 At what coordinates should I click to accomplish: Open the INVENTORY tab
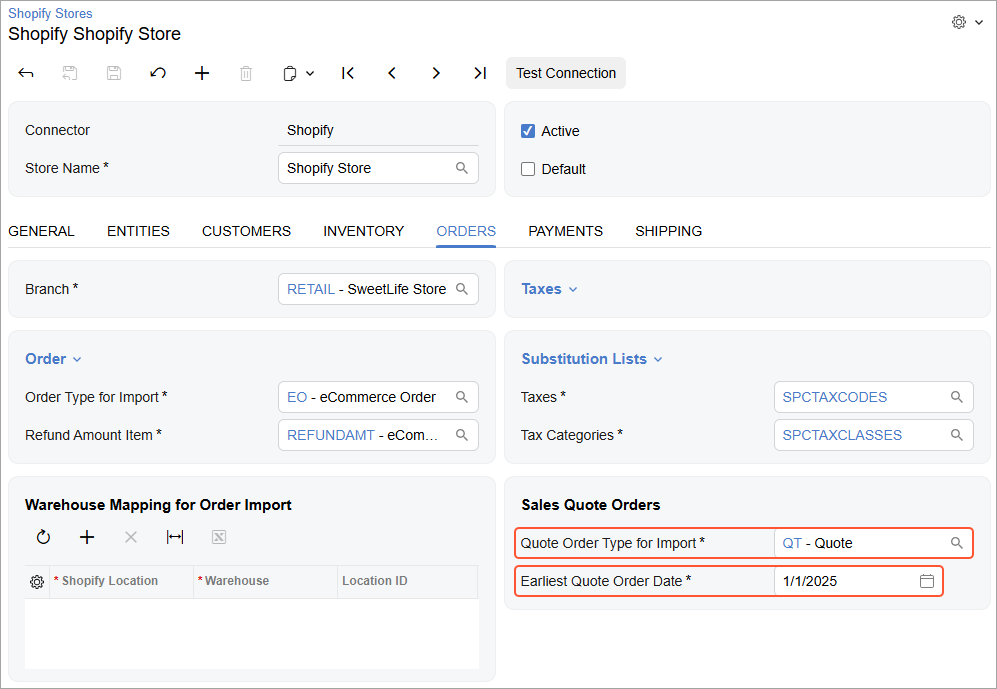[x=363, y=231]
